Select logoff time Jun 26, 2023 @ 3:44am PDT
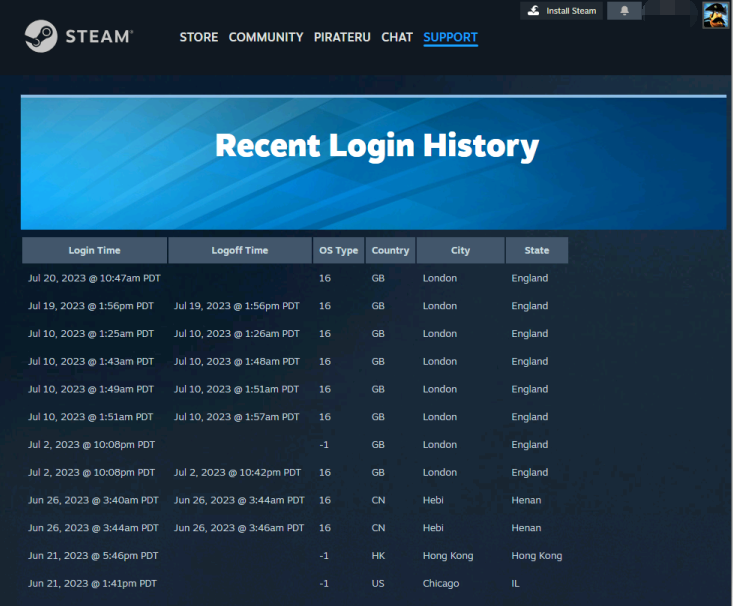Viewport: 733px width, 606px height. (239, 500)
